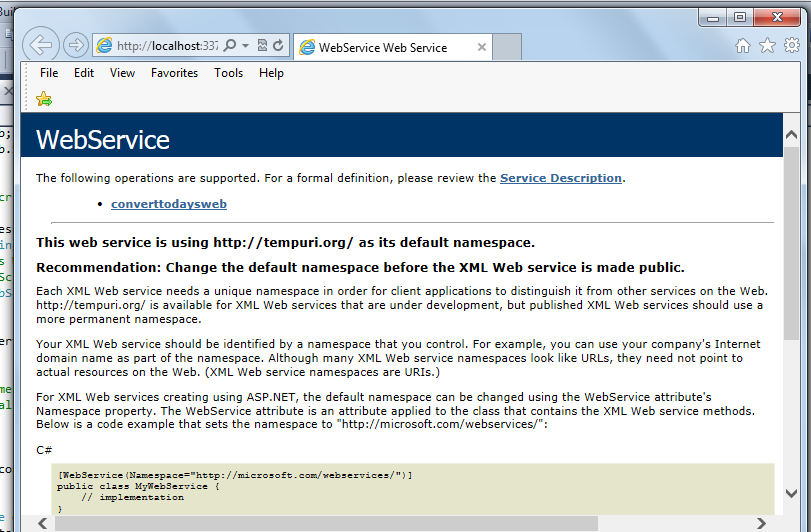Open Favorites star in top right
The image size is (811, 532).
tap(768, 45)
